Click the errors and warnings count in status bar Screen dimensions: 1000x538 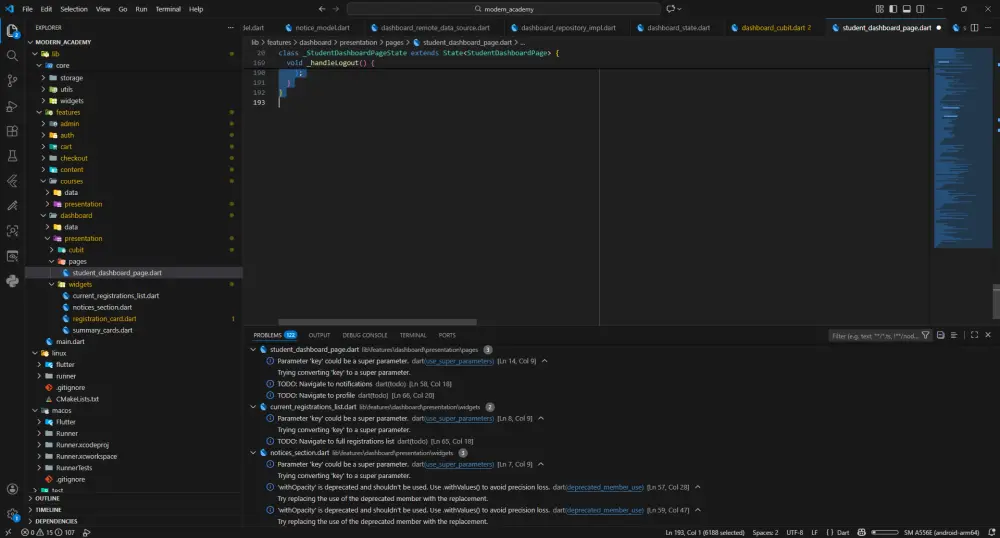coord(48,532)
